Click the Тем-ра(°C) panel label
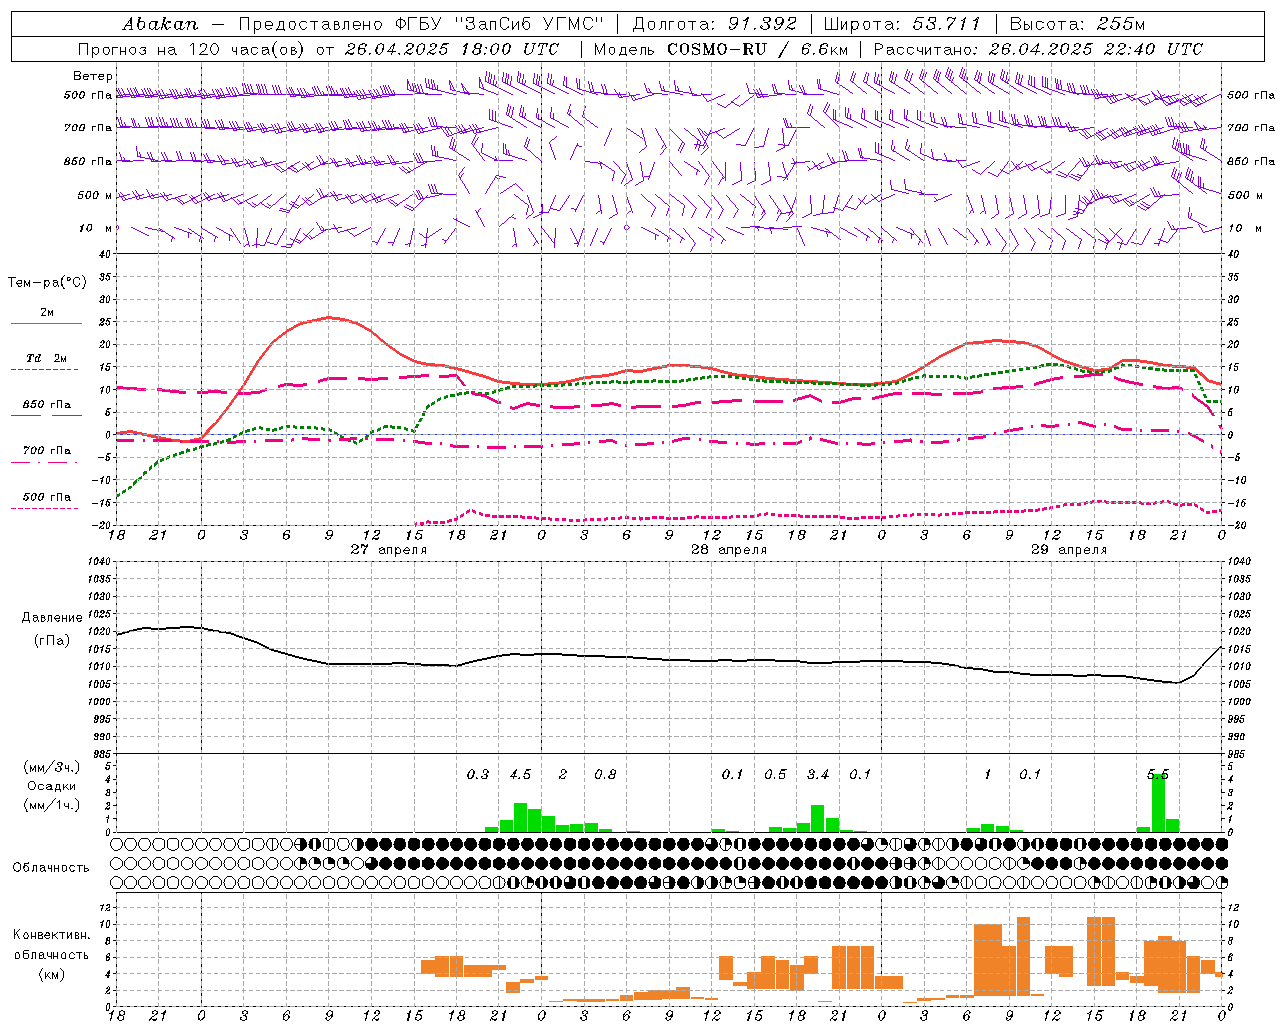The width and height of the screenshot is (1280, 1024). 47,283
